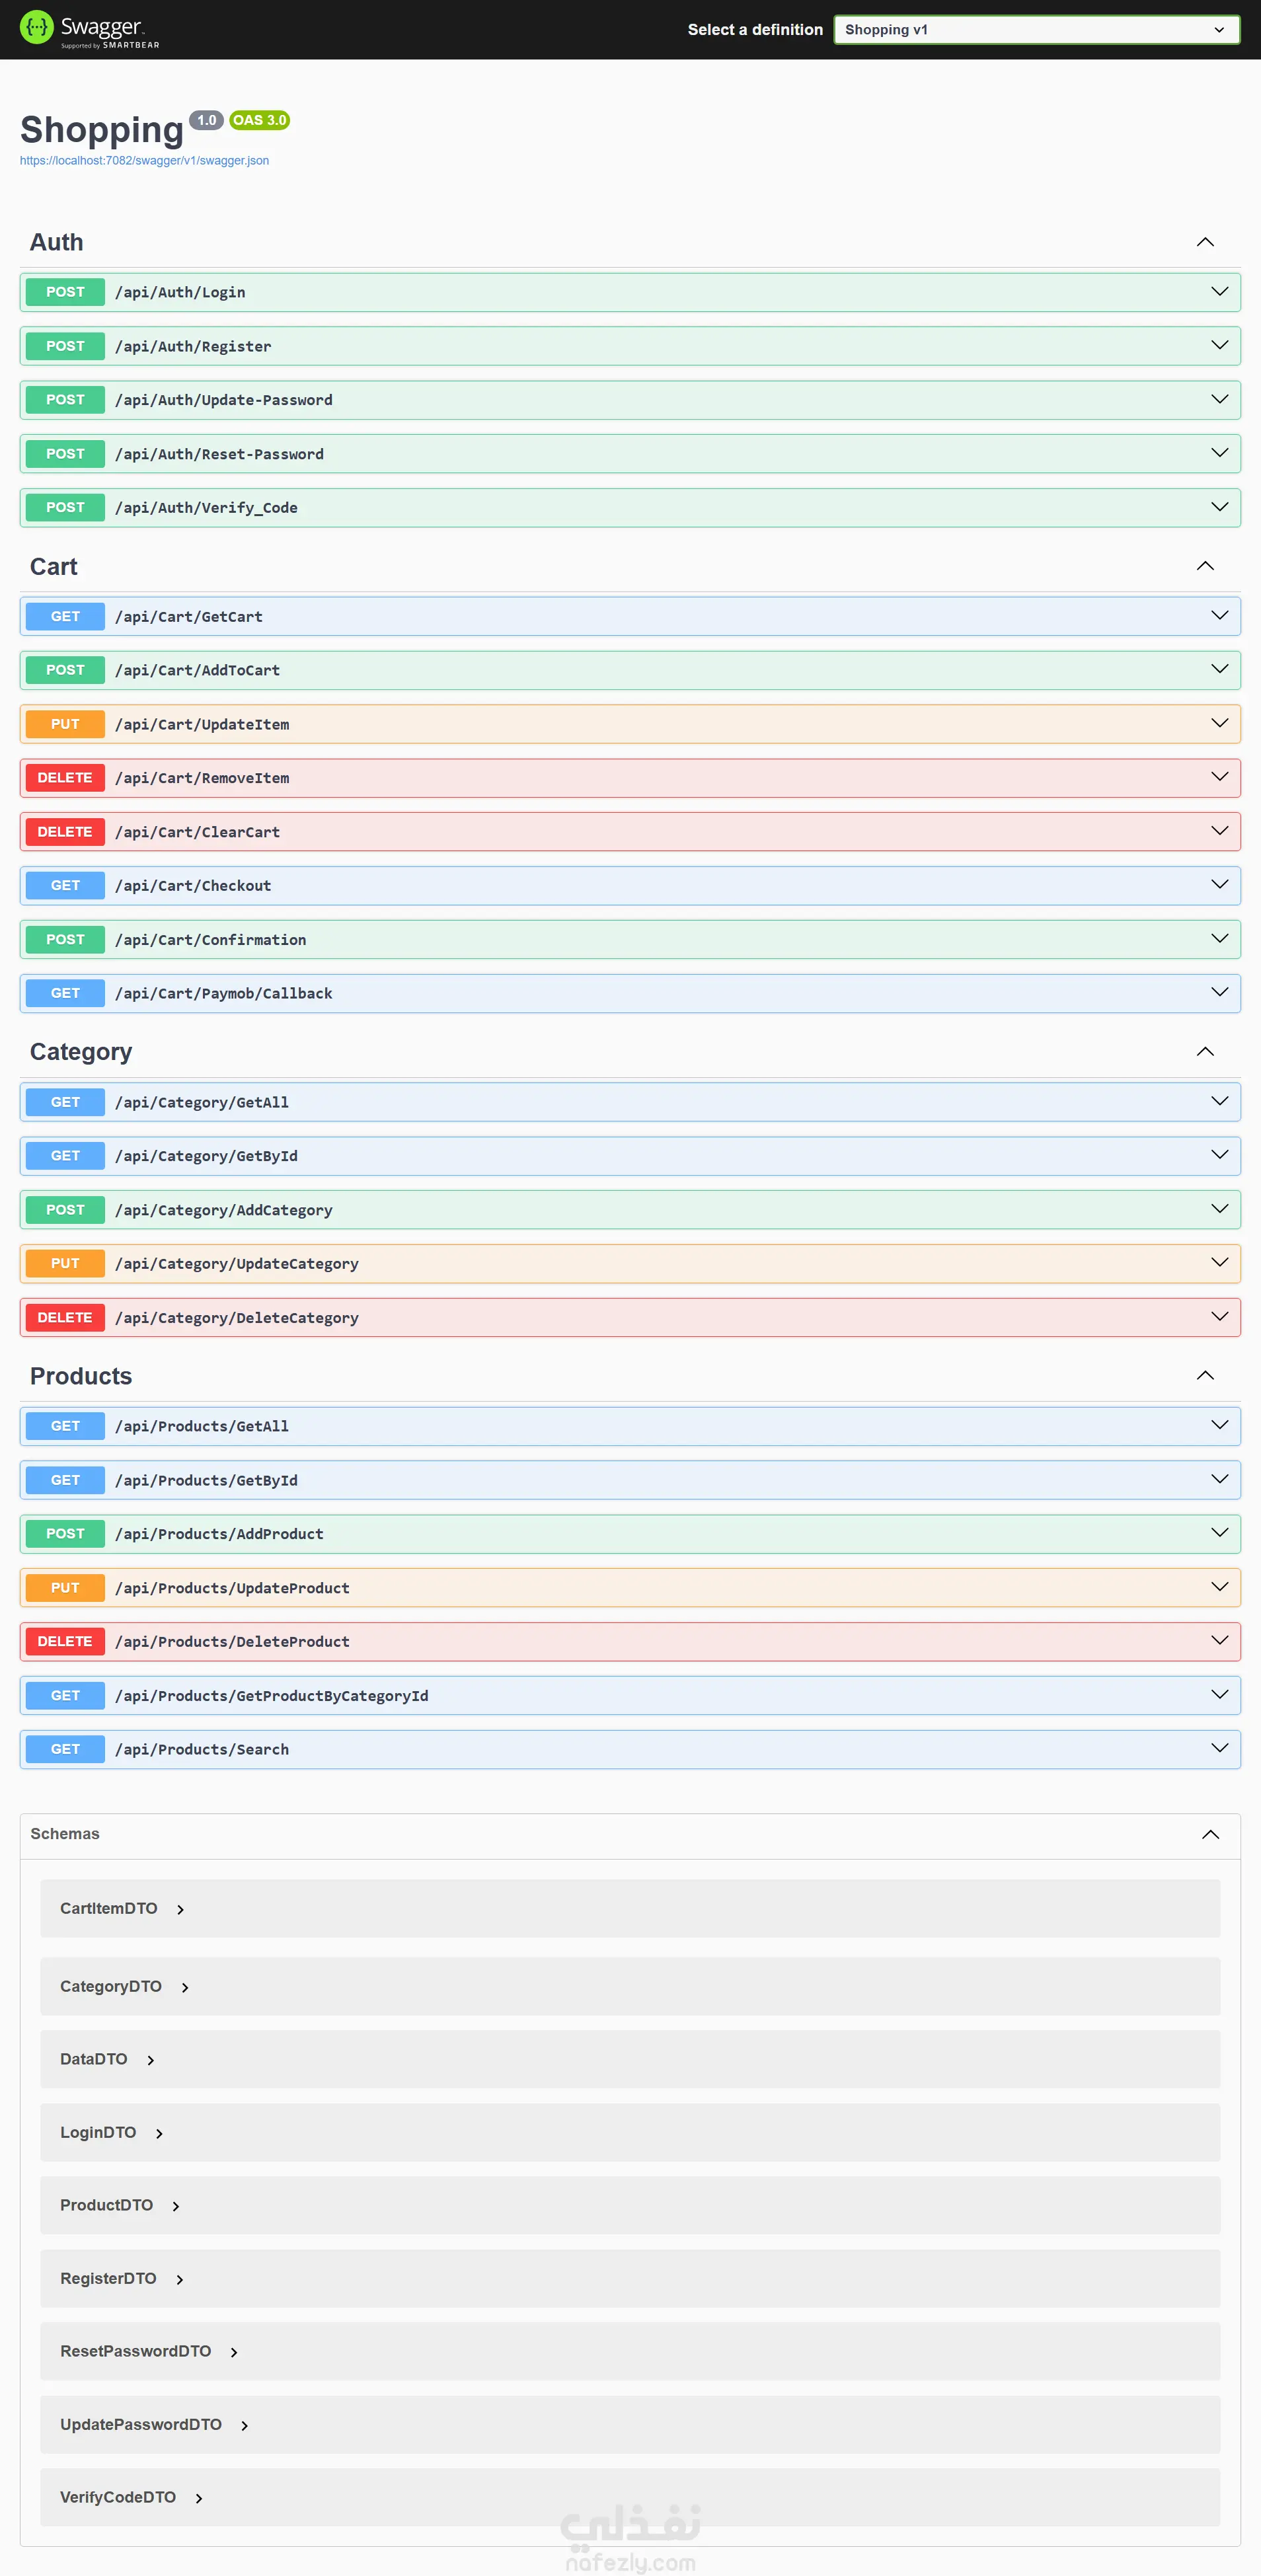1261x2576 pixels.
Task: Expand the /api/Category/GetAll chevron
Action: tap(1219, 1101)
